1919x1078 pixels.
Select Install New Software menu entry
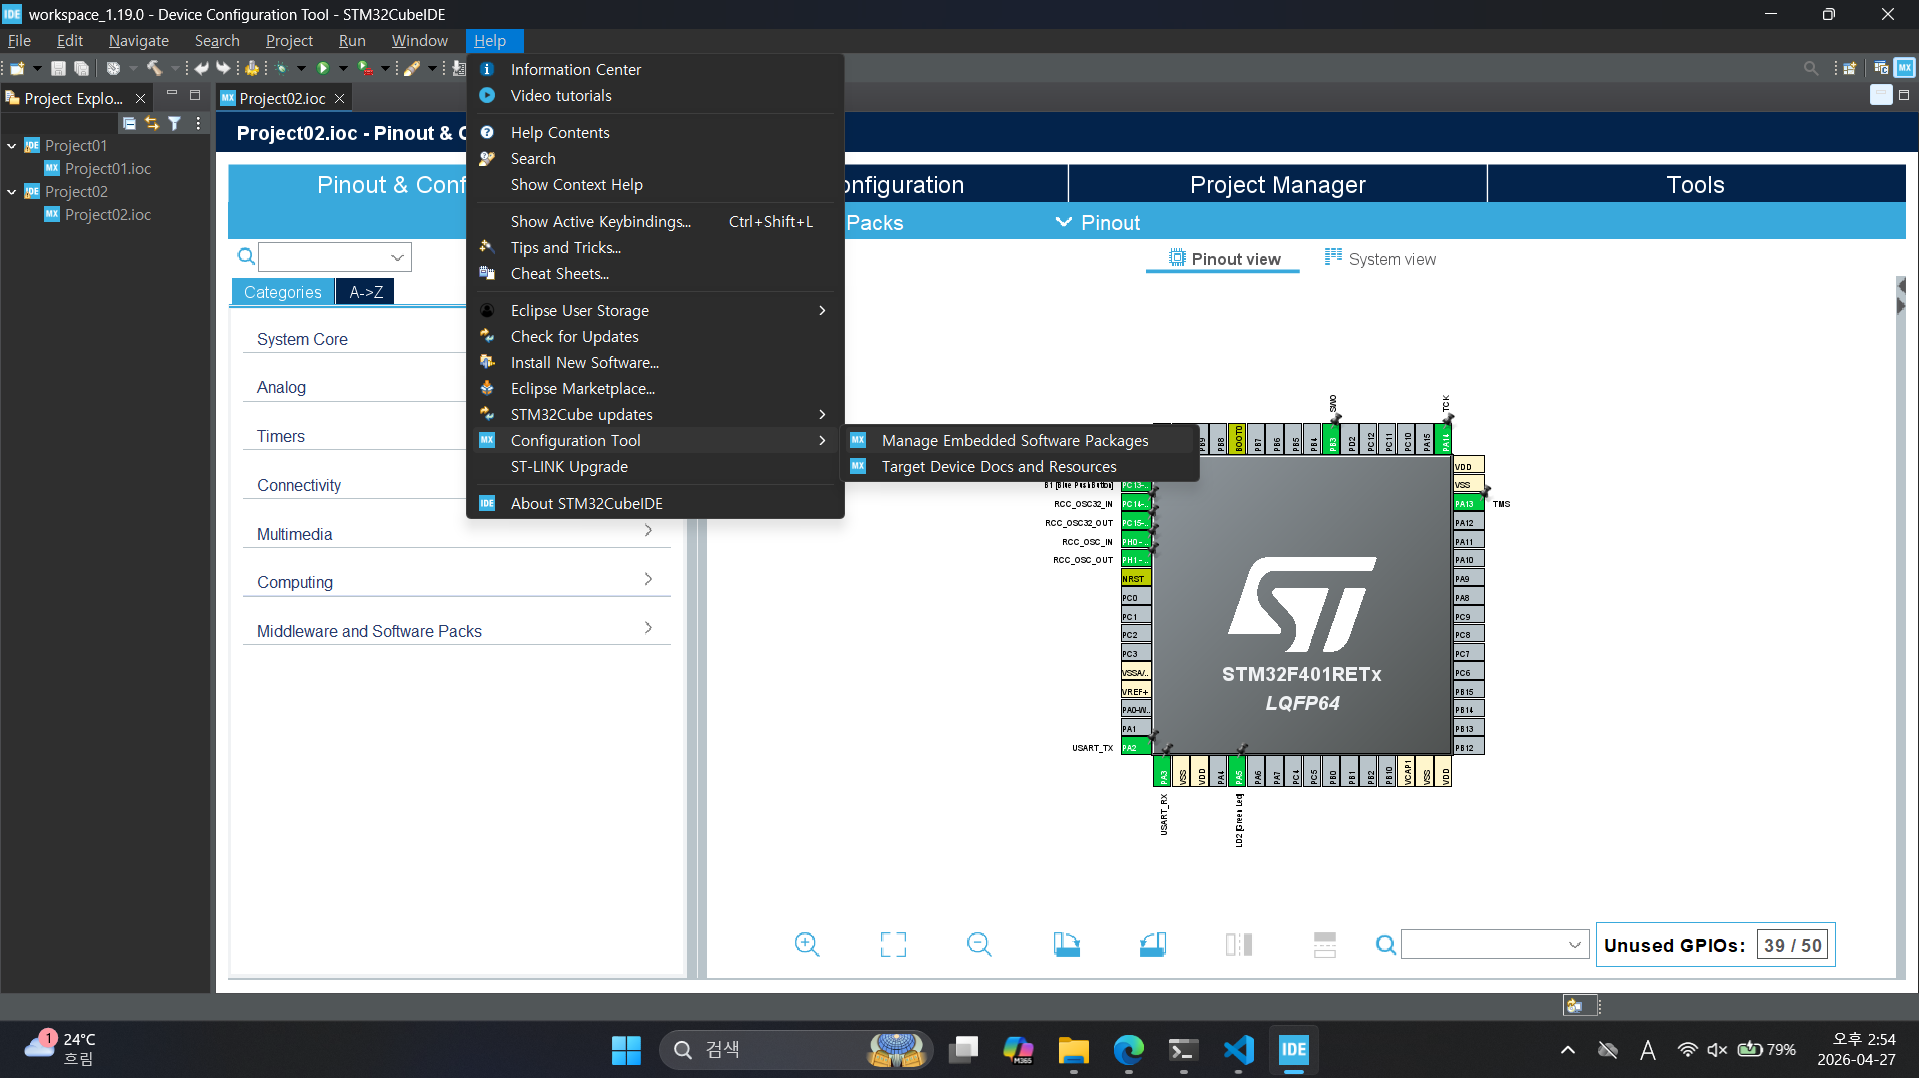655,362
